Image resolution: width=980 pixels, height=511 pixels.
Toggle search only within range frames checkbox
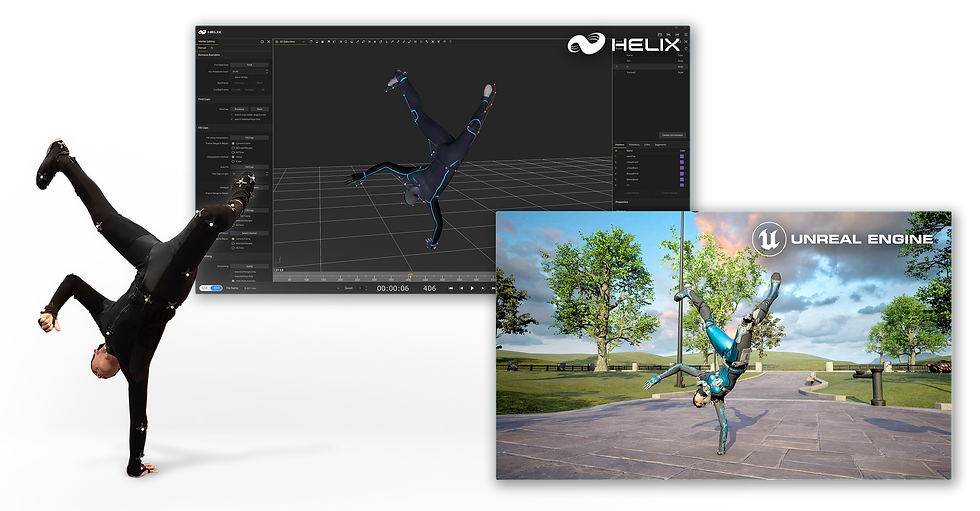(232, 115)
